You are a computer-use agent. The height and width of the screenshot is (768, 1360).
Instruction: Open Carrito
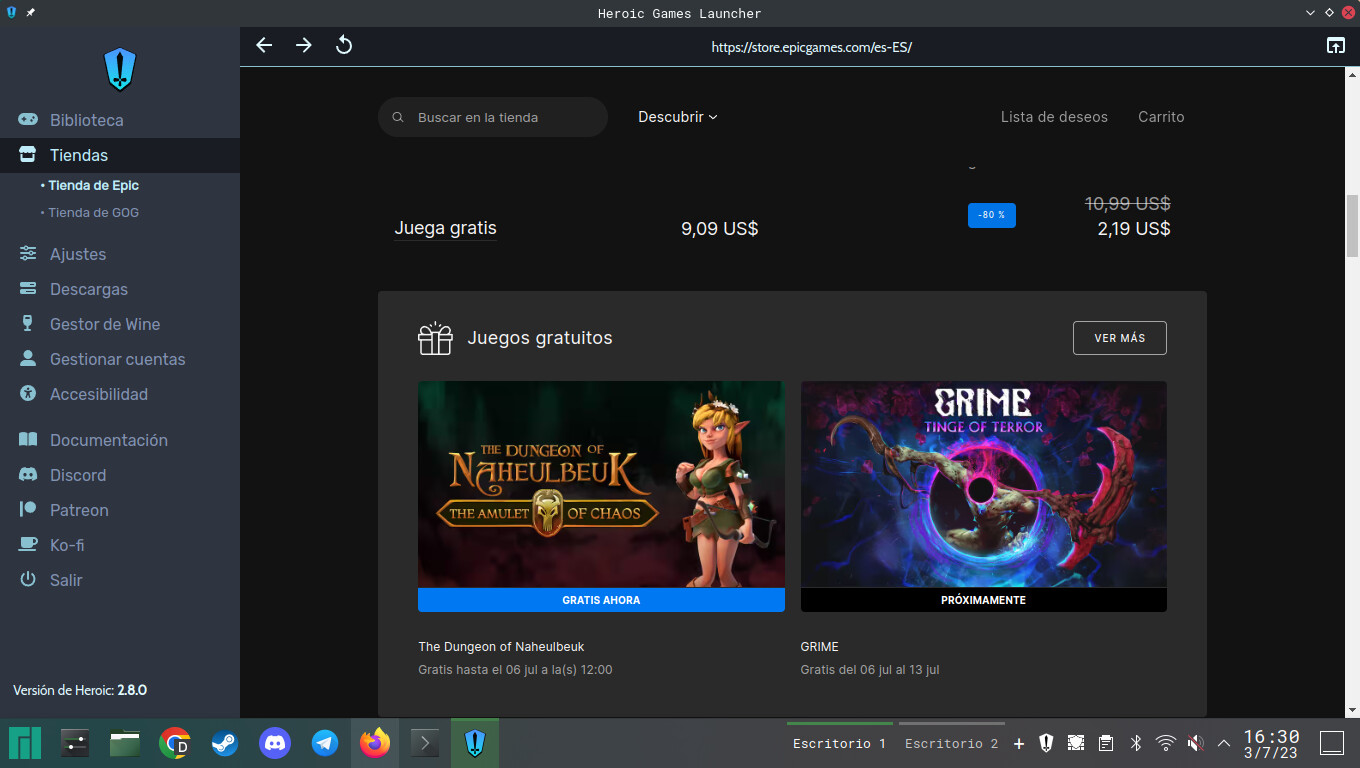[x=1161, y=117]
